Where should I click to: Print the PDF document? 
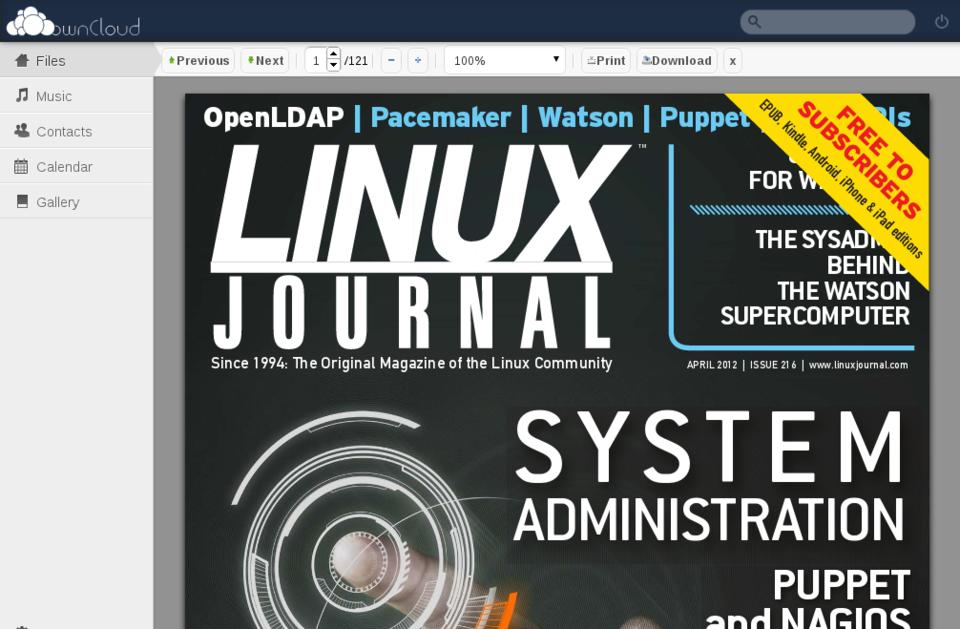tap(606, 61)
